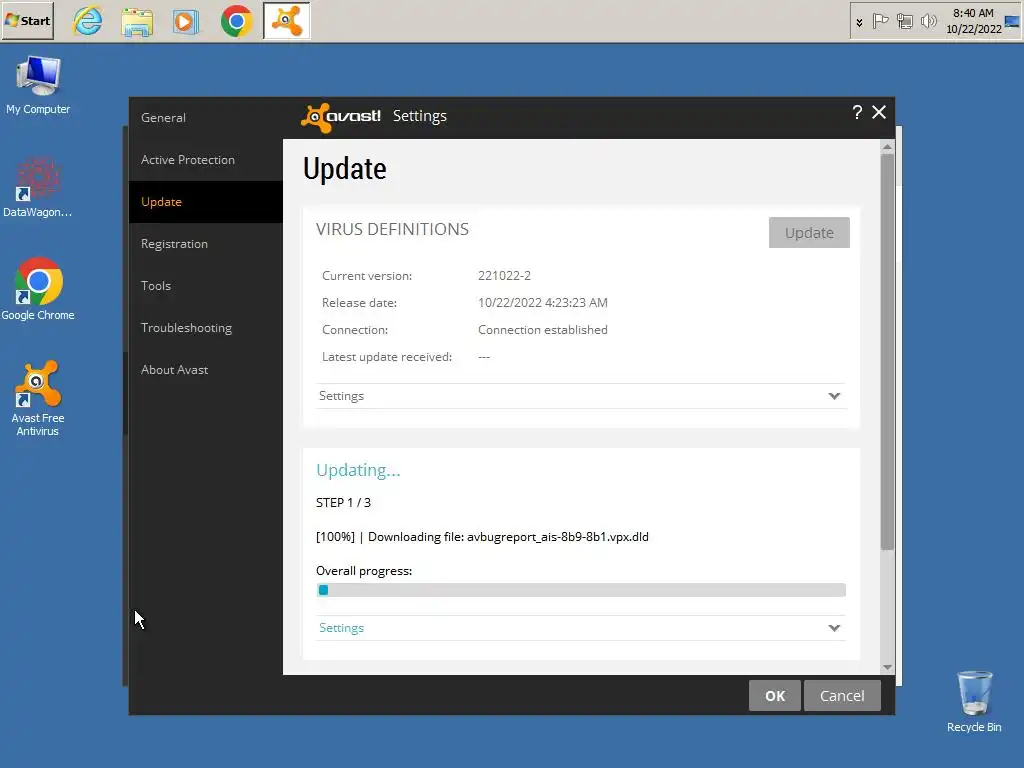Click the chevron in the Updating Settings row
Viewport: 1024px width, 768px height.
834,628
